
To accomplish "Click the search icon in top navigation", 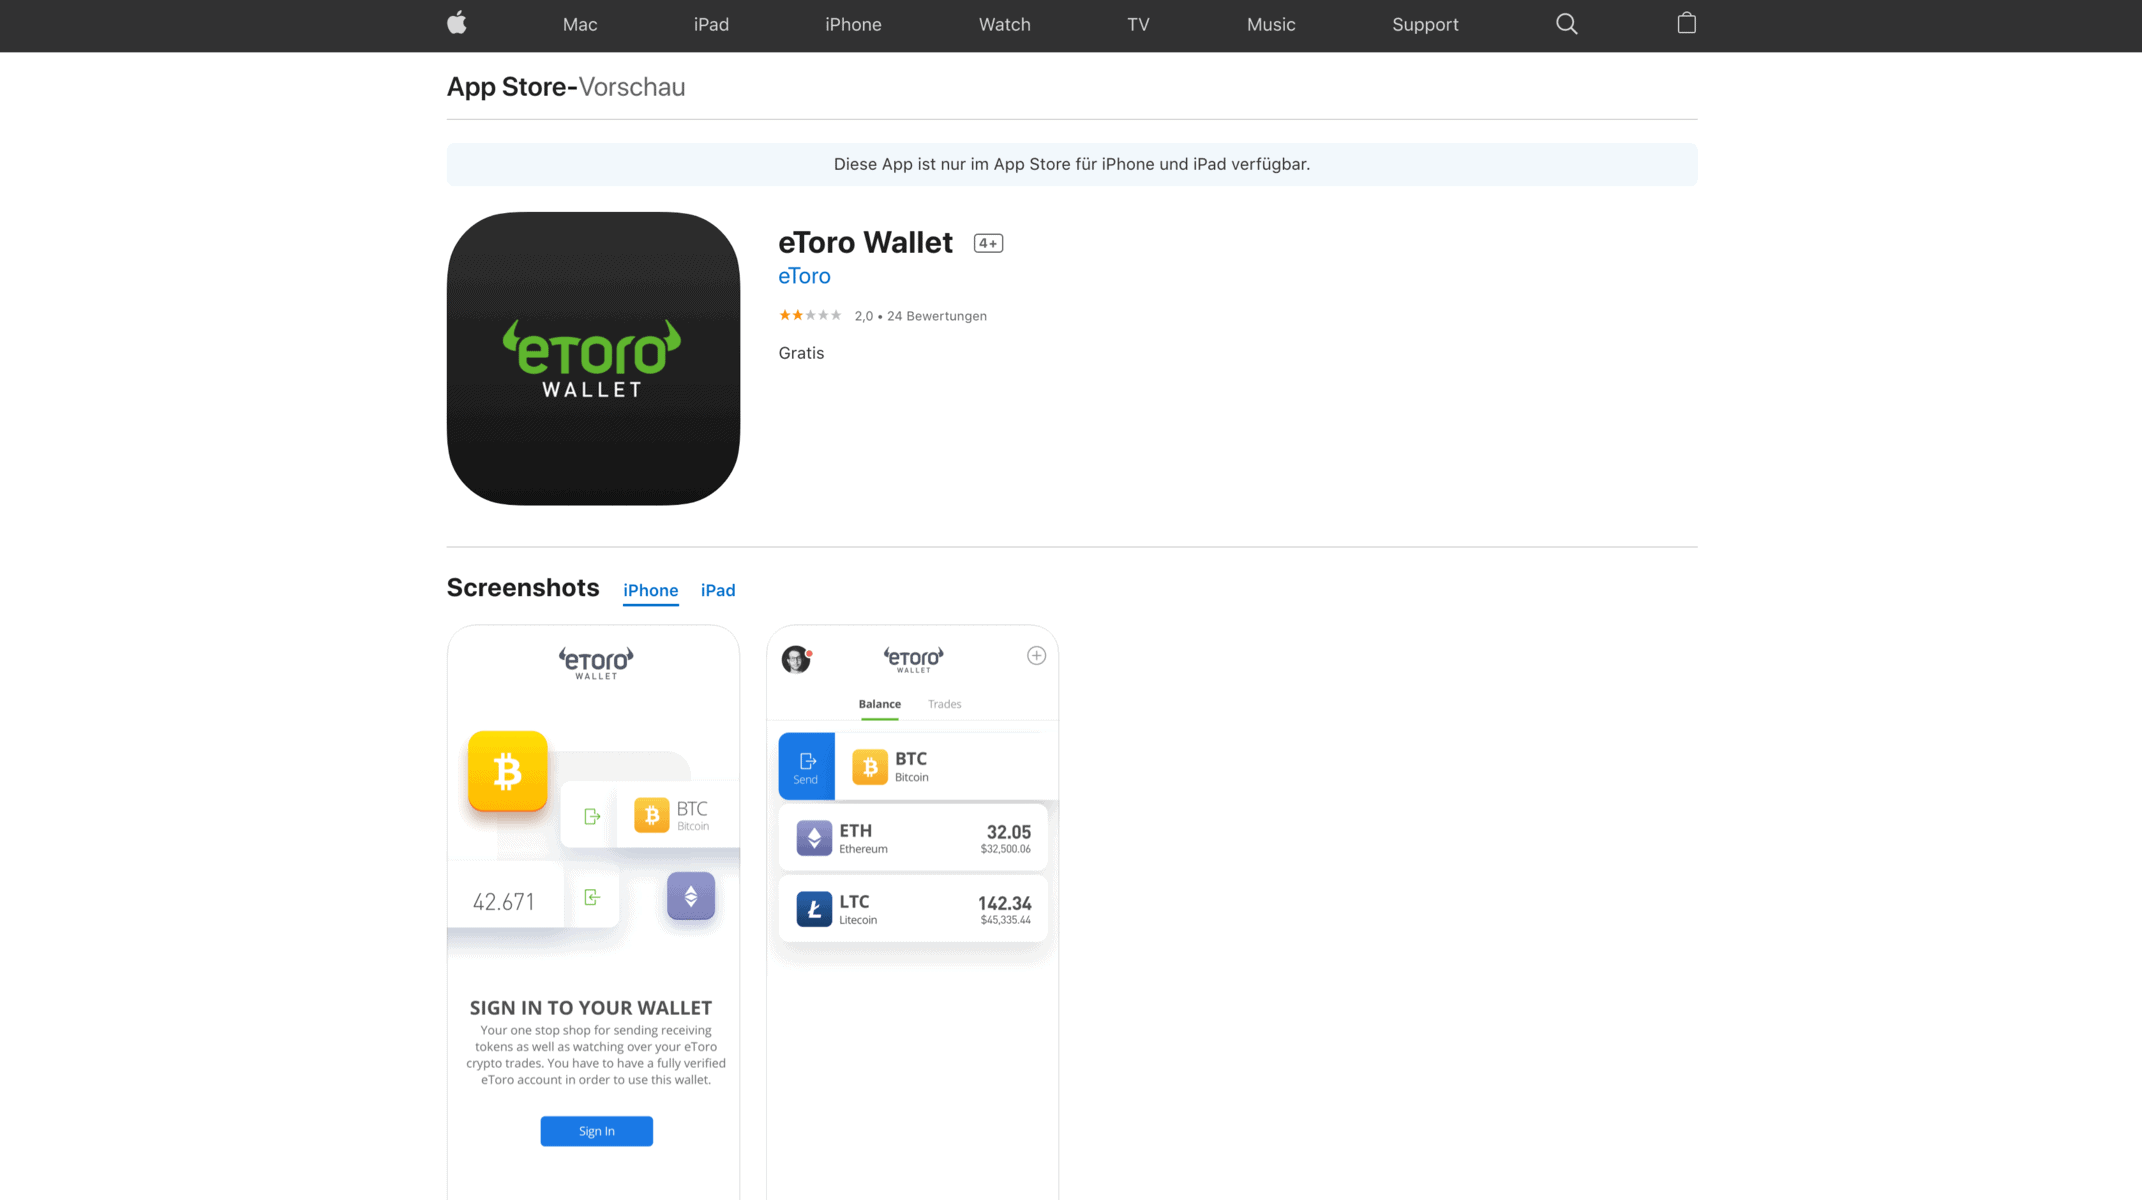I will [x=1567, y=24].
